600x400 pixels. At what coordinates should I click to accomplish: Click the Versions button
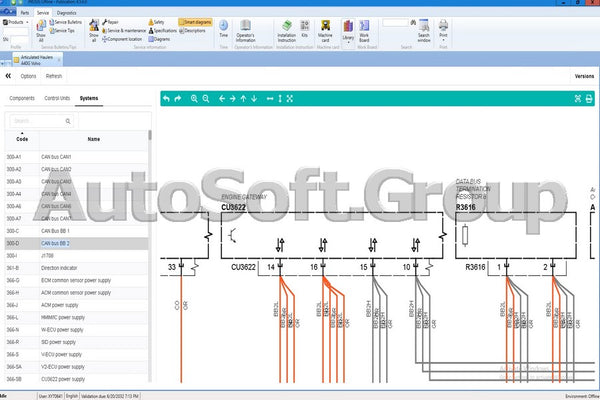tap(584, 76)
